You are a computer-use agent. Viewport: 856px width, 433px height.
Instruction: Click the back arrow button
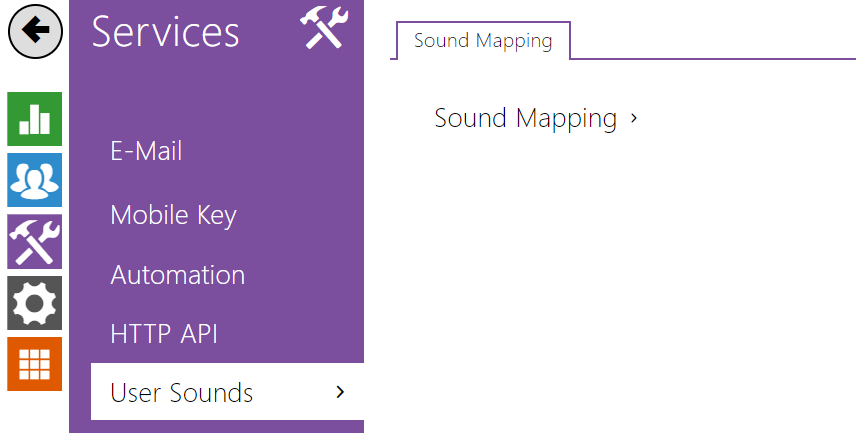[35, 32]
